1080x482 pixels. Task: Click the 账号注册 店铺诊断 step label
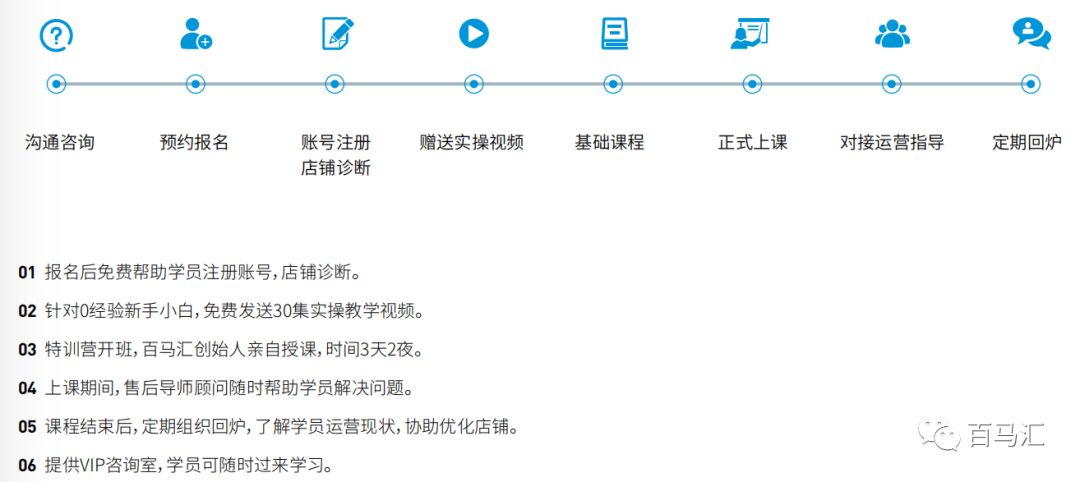[x=335, y=155]
